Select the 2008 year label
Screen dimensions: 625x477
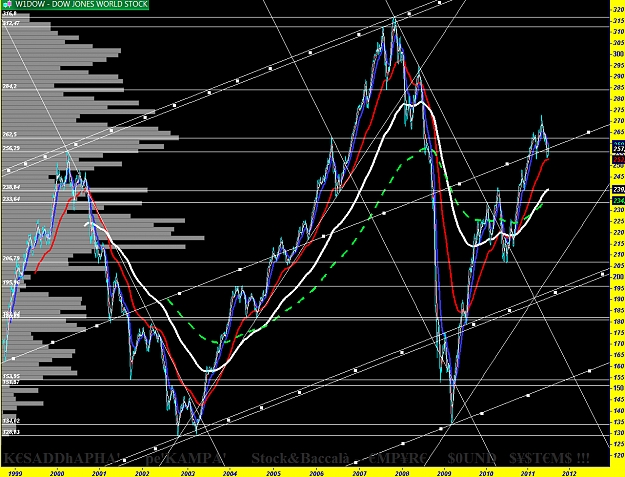pyautogui.click(x=402, y=473)
